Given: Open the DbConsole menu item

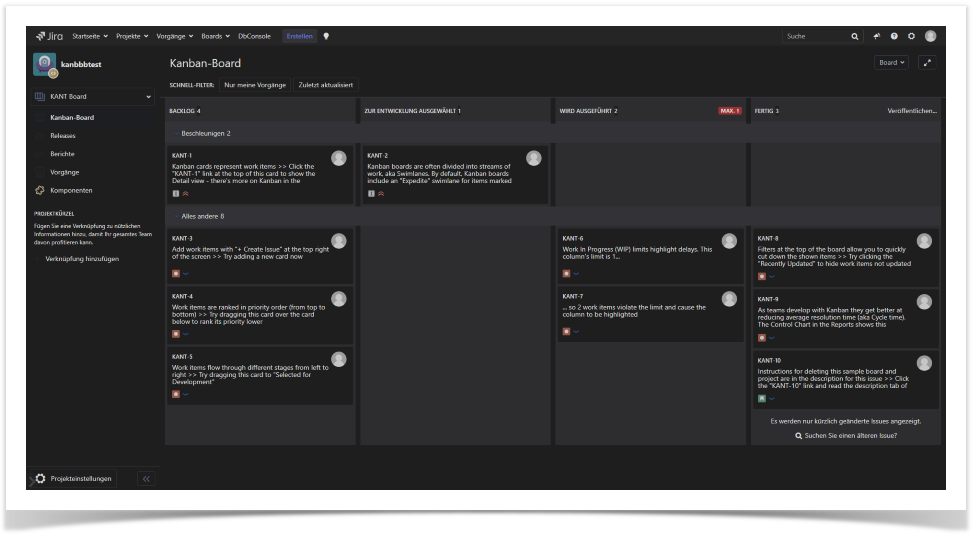Looking at the screenshot, I should [x=254, y=36].
